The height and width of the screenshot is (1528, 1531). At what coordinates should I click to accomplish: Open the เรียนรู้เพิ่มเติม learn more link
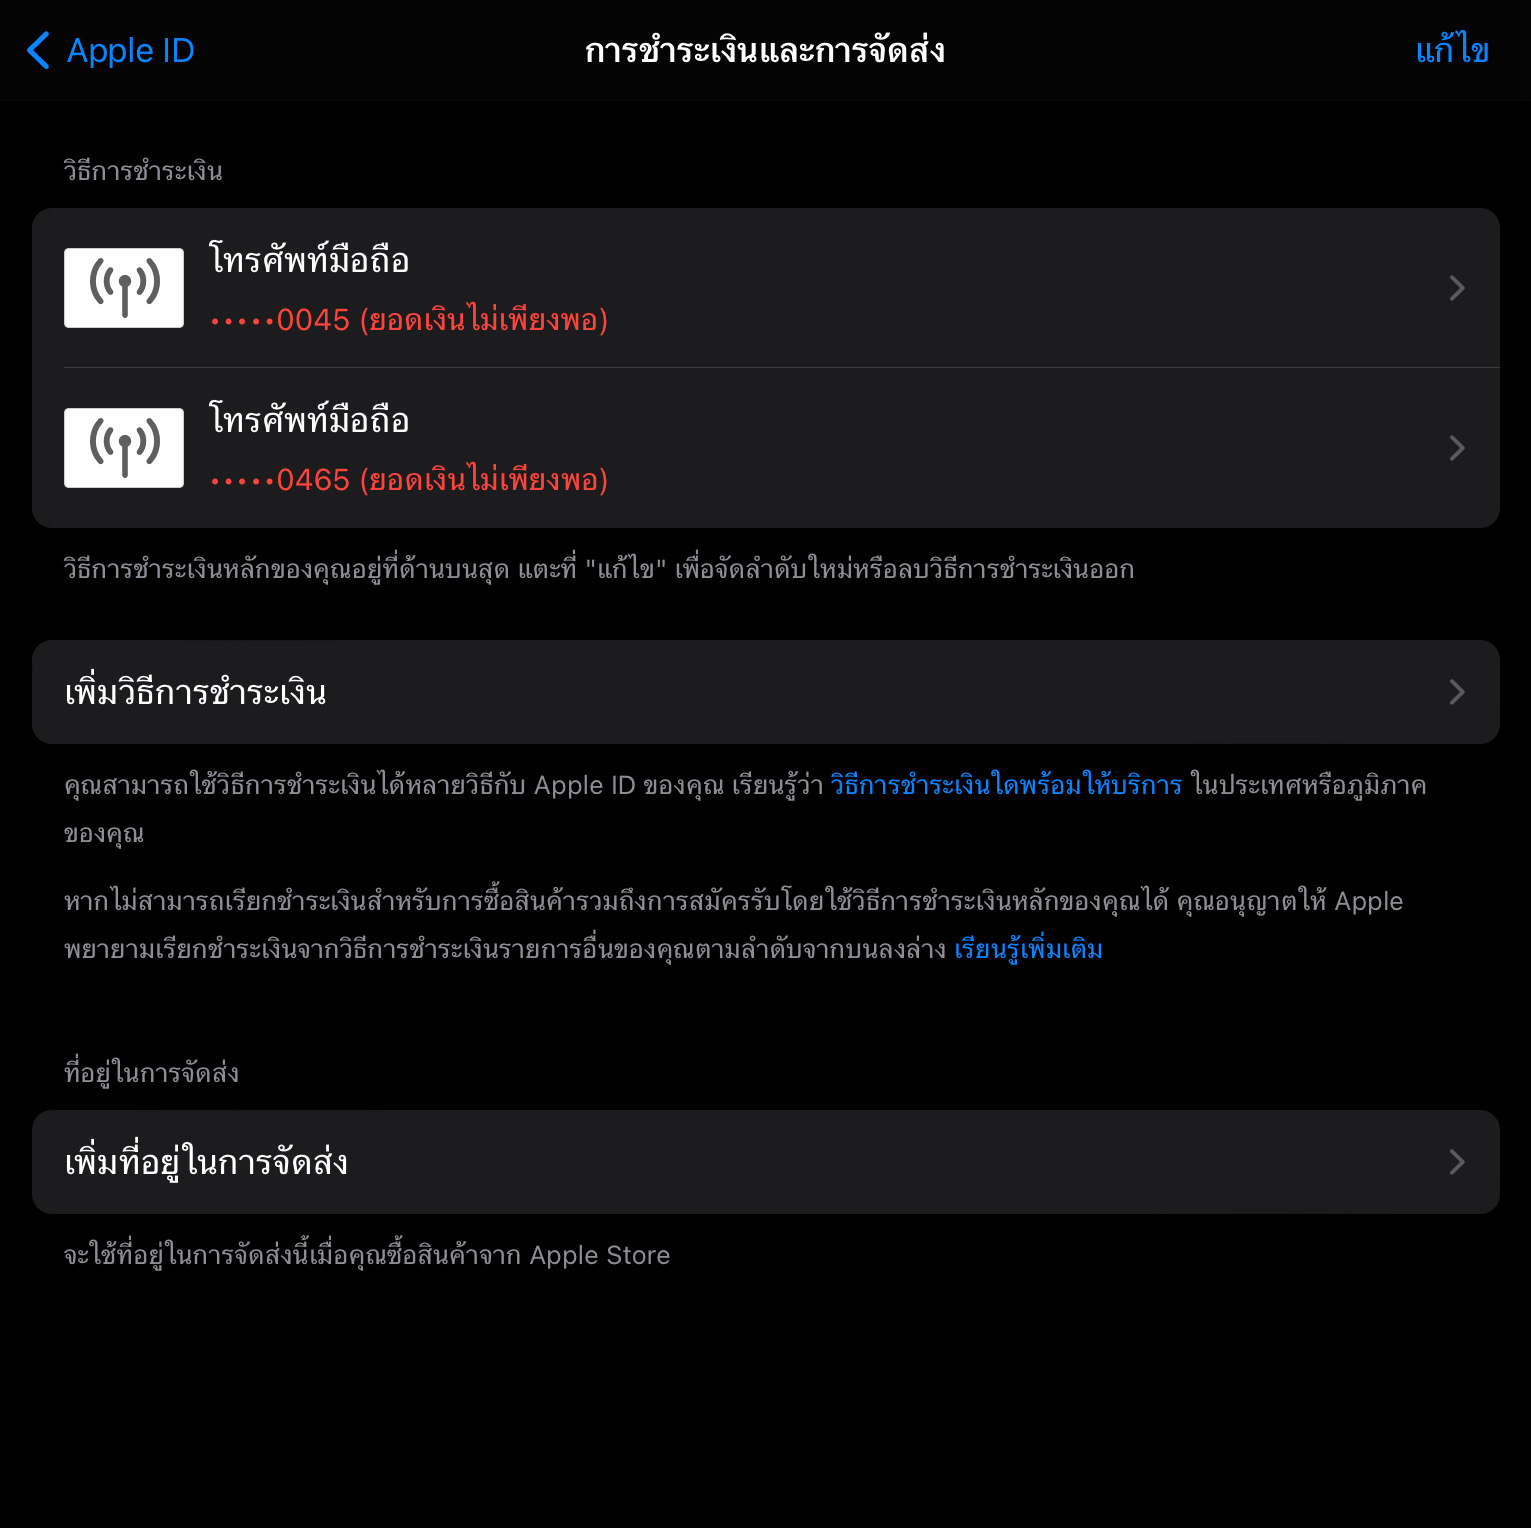pos(1028,949)
